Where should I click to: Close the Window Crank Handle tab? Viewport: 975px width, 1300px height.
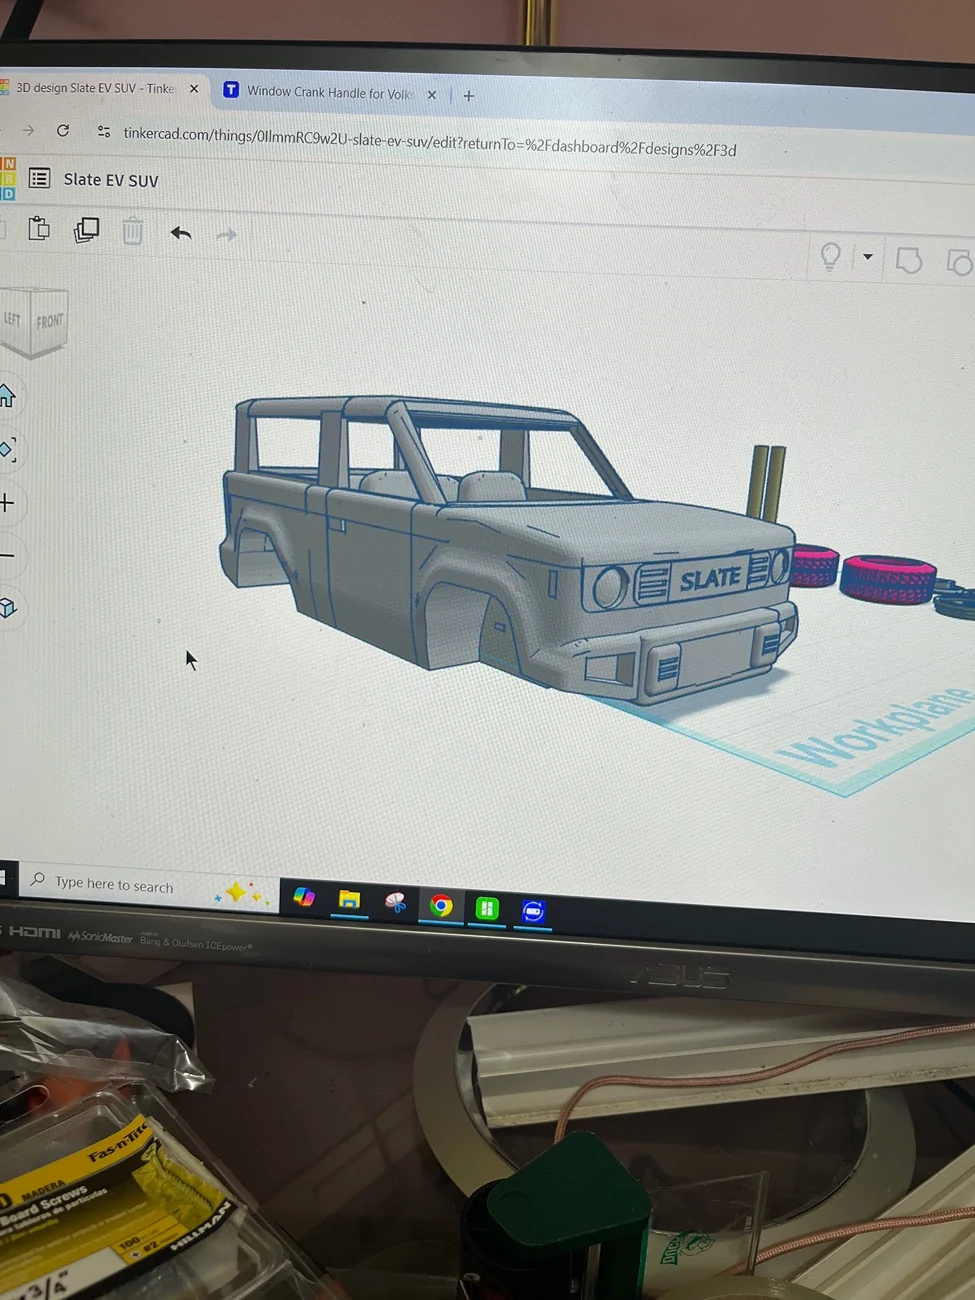(432, 95)
